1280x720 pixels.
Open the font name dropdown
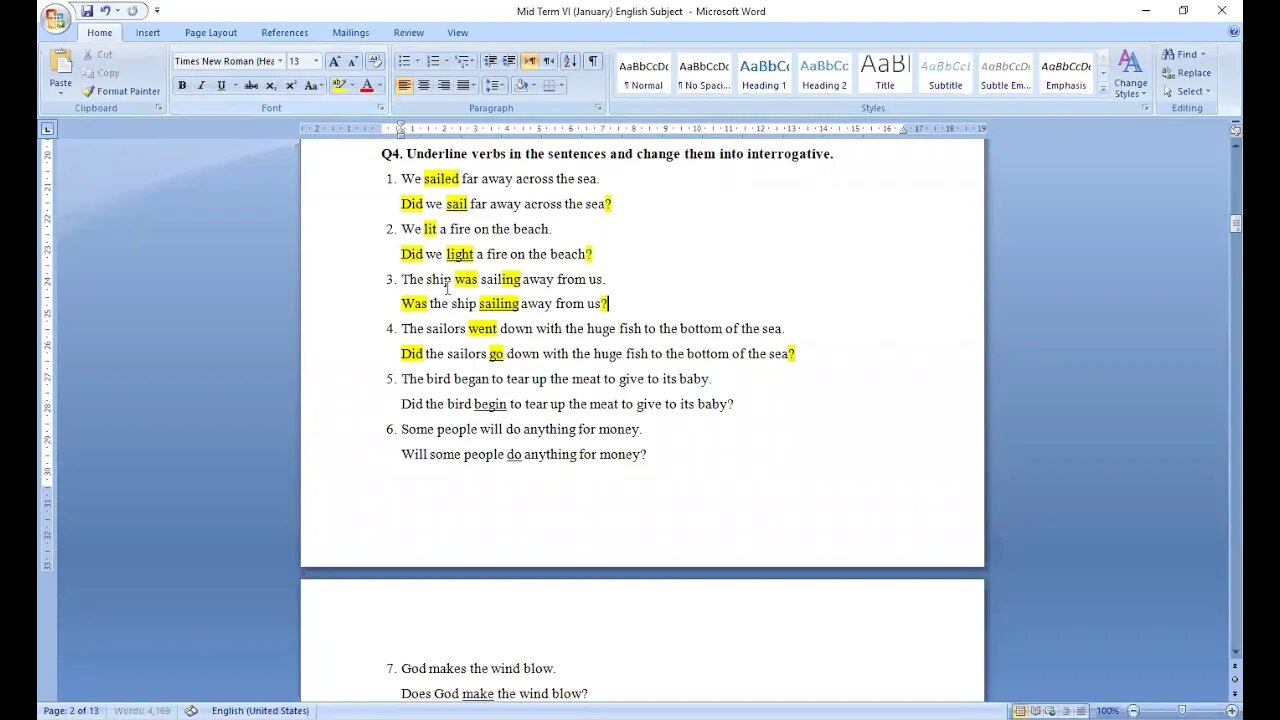(x=280, y=61)
